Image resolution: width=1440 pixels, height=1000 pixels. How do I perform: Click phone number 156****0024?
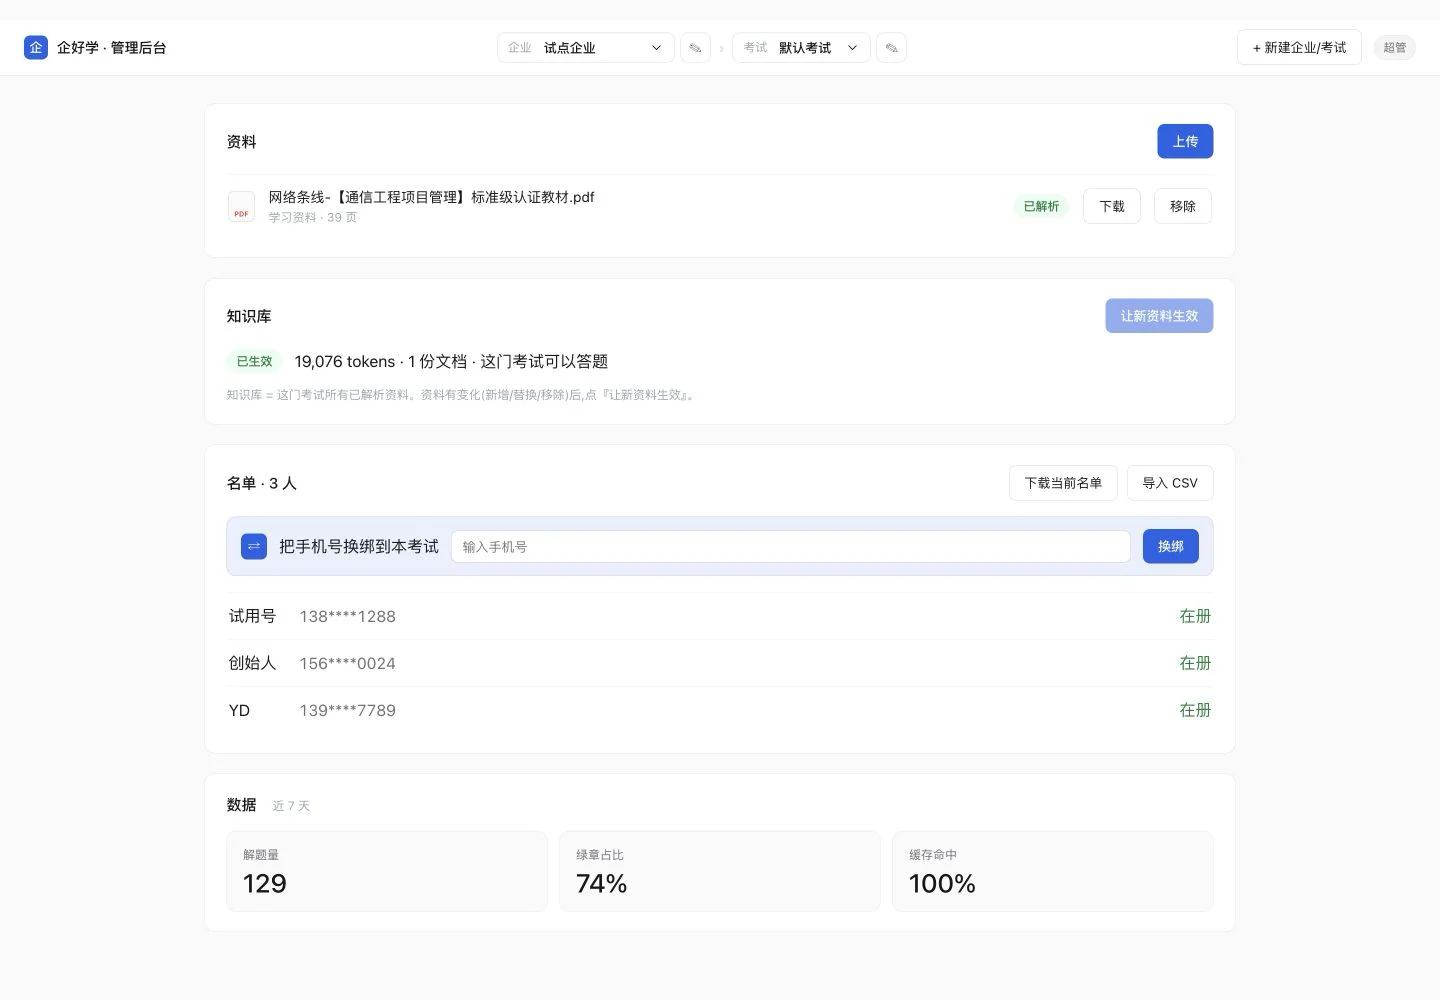347,663
